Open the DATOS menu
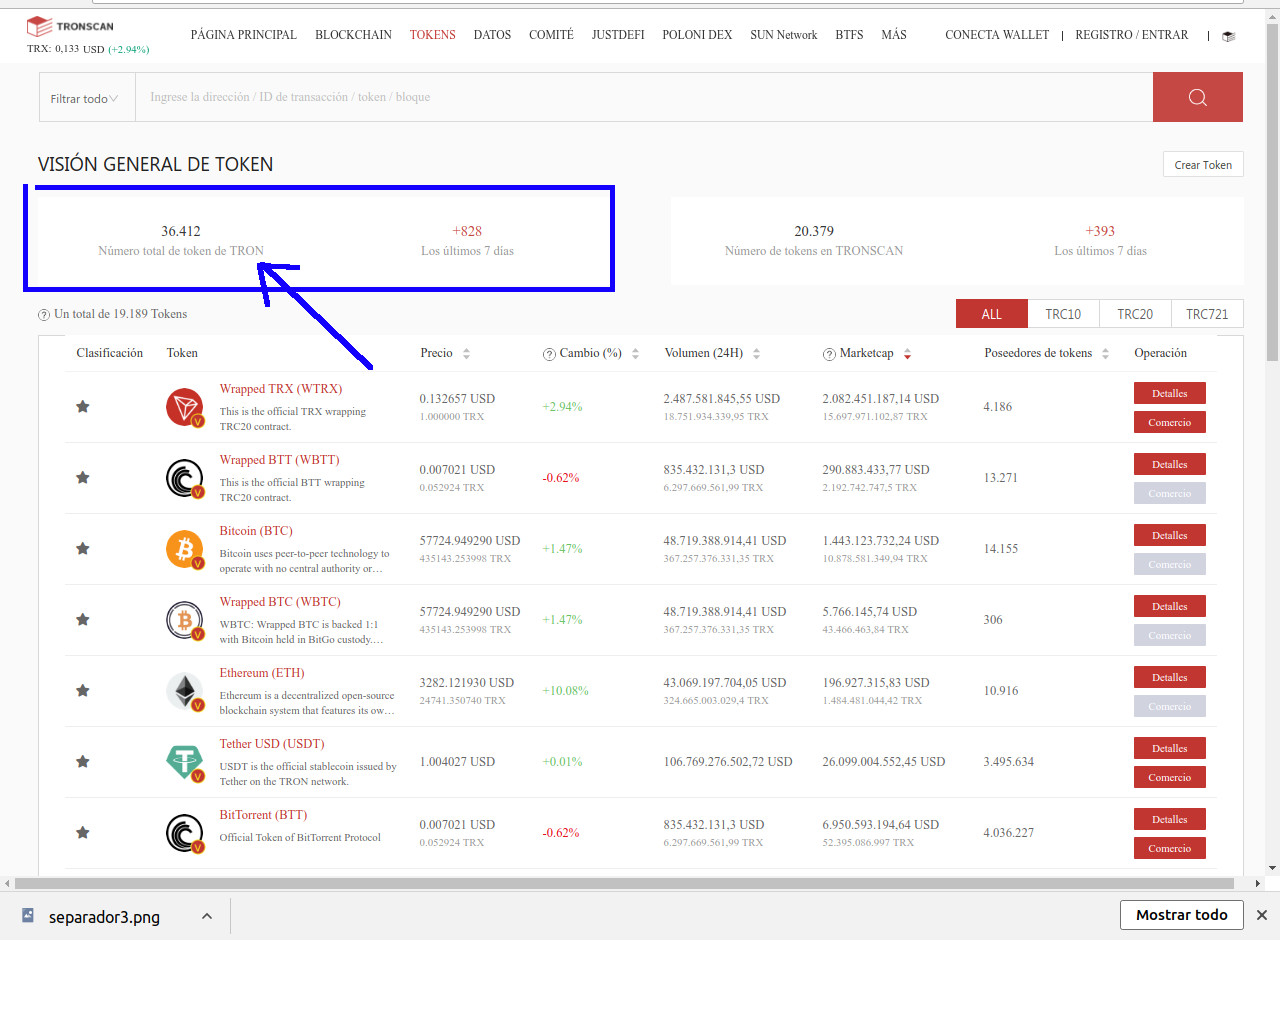Screen dimensions: 1280x1022 point(492,35)
